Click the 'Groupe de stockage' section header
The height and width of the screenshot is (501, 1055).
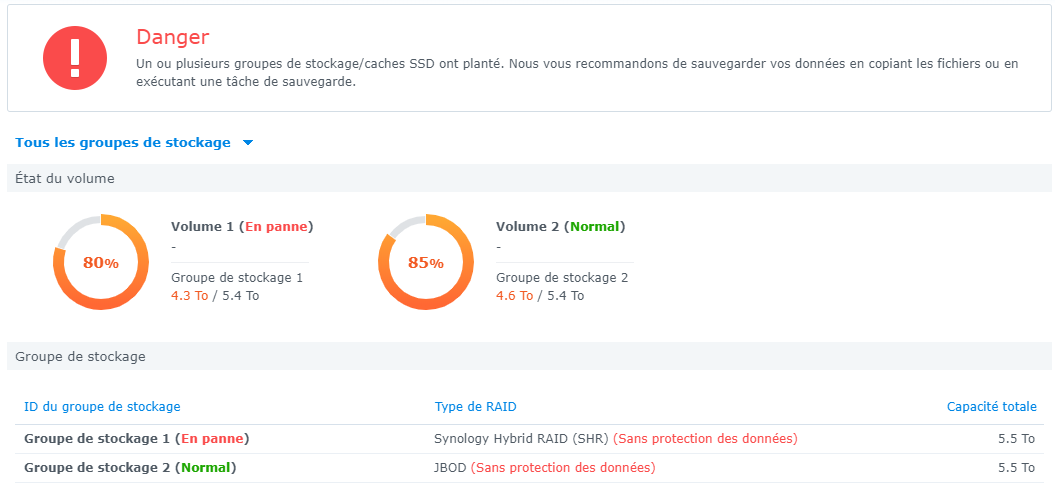80,356
